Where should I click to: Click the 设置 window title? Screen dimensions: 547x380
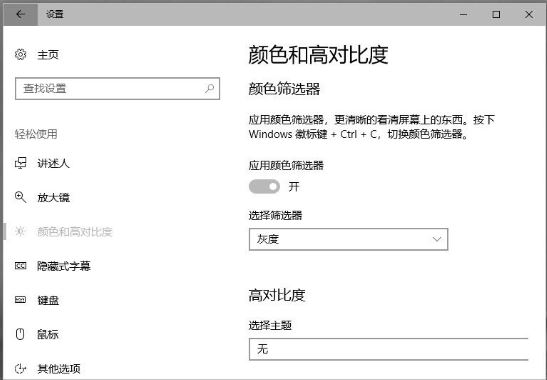[x=55, y=14]
